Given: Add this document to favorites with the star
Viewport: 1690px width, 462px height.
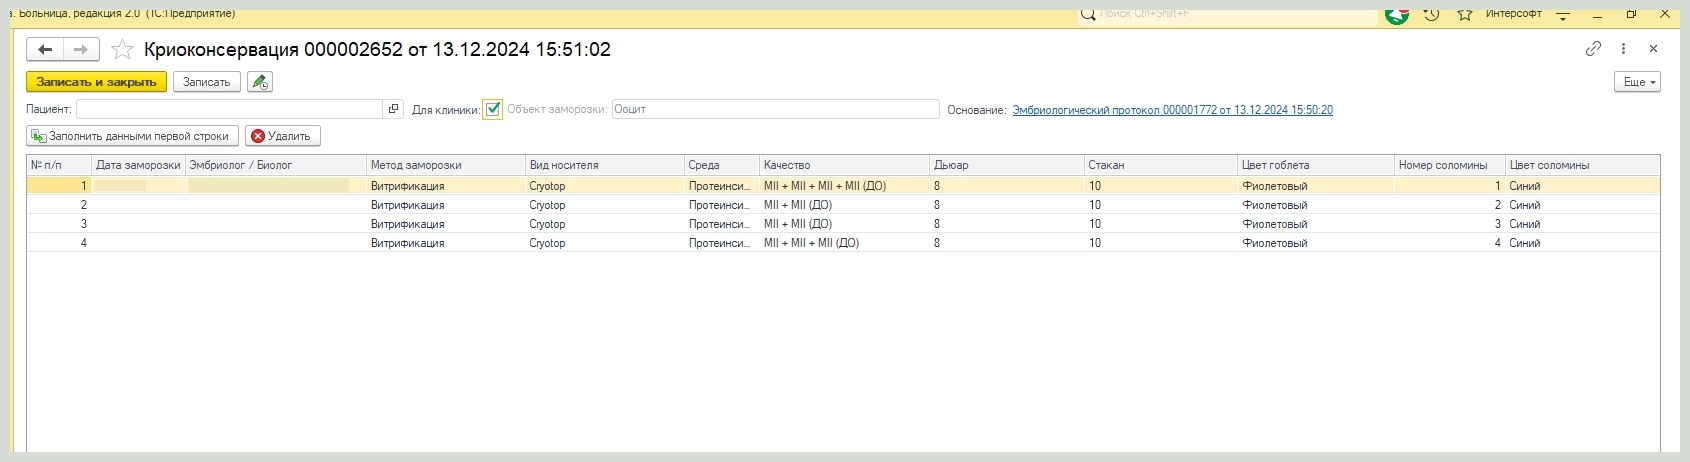Looking at the screenshot, I should 122,49.
